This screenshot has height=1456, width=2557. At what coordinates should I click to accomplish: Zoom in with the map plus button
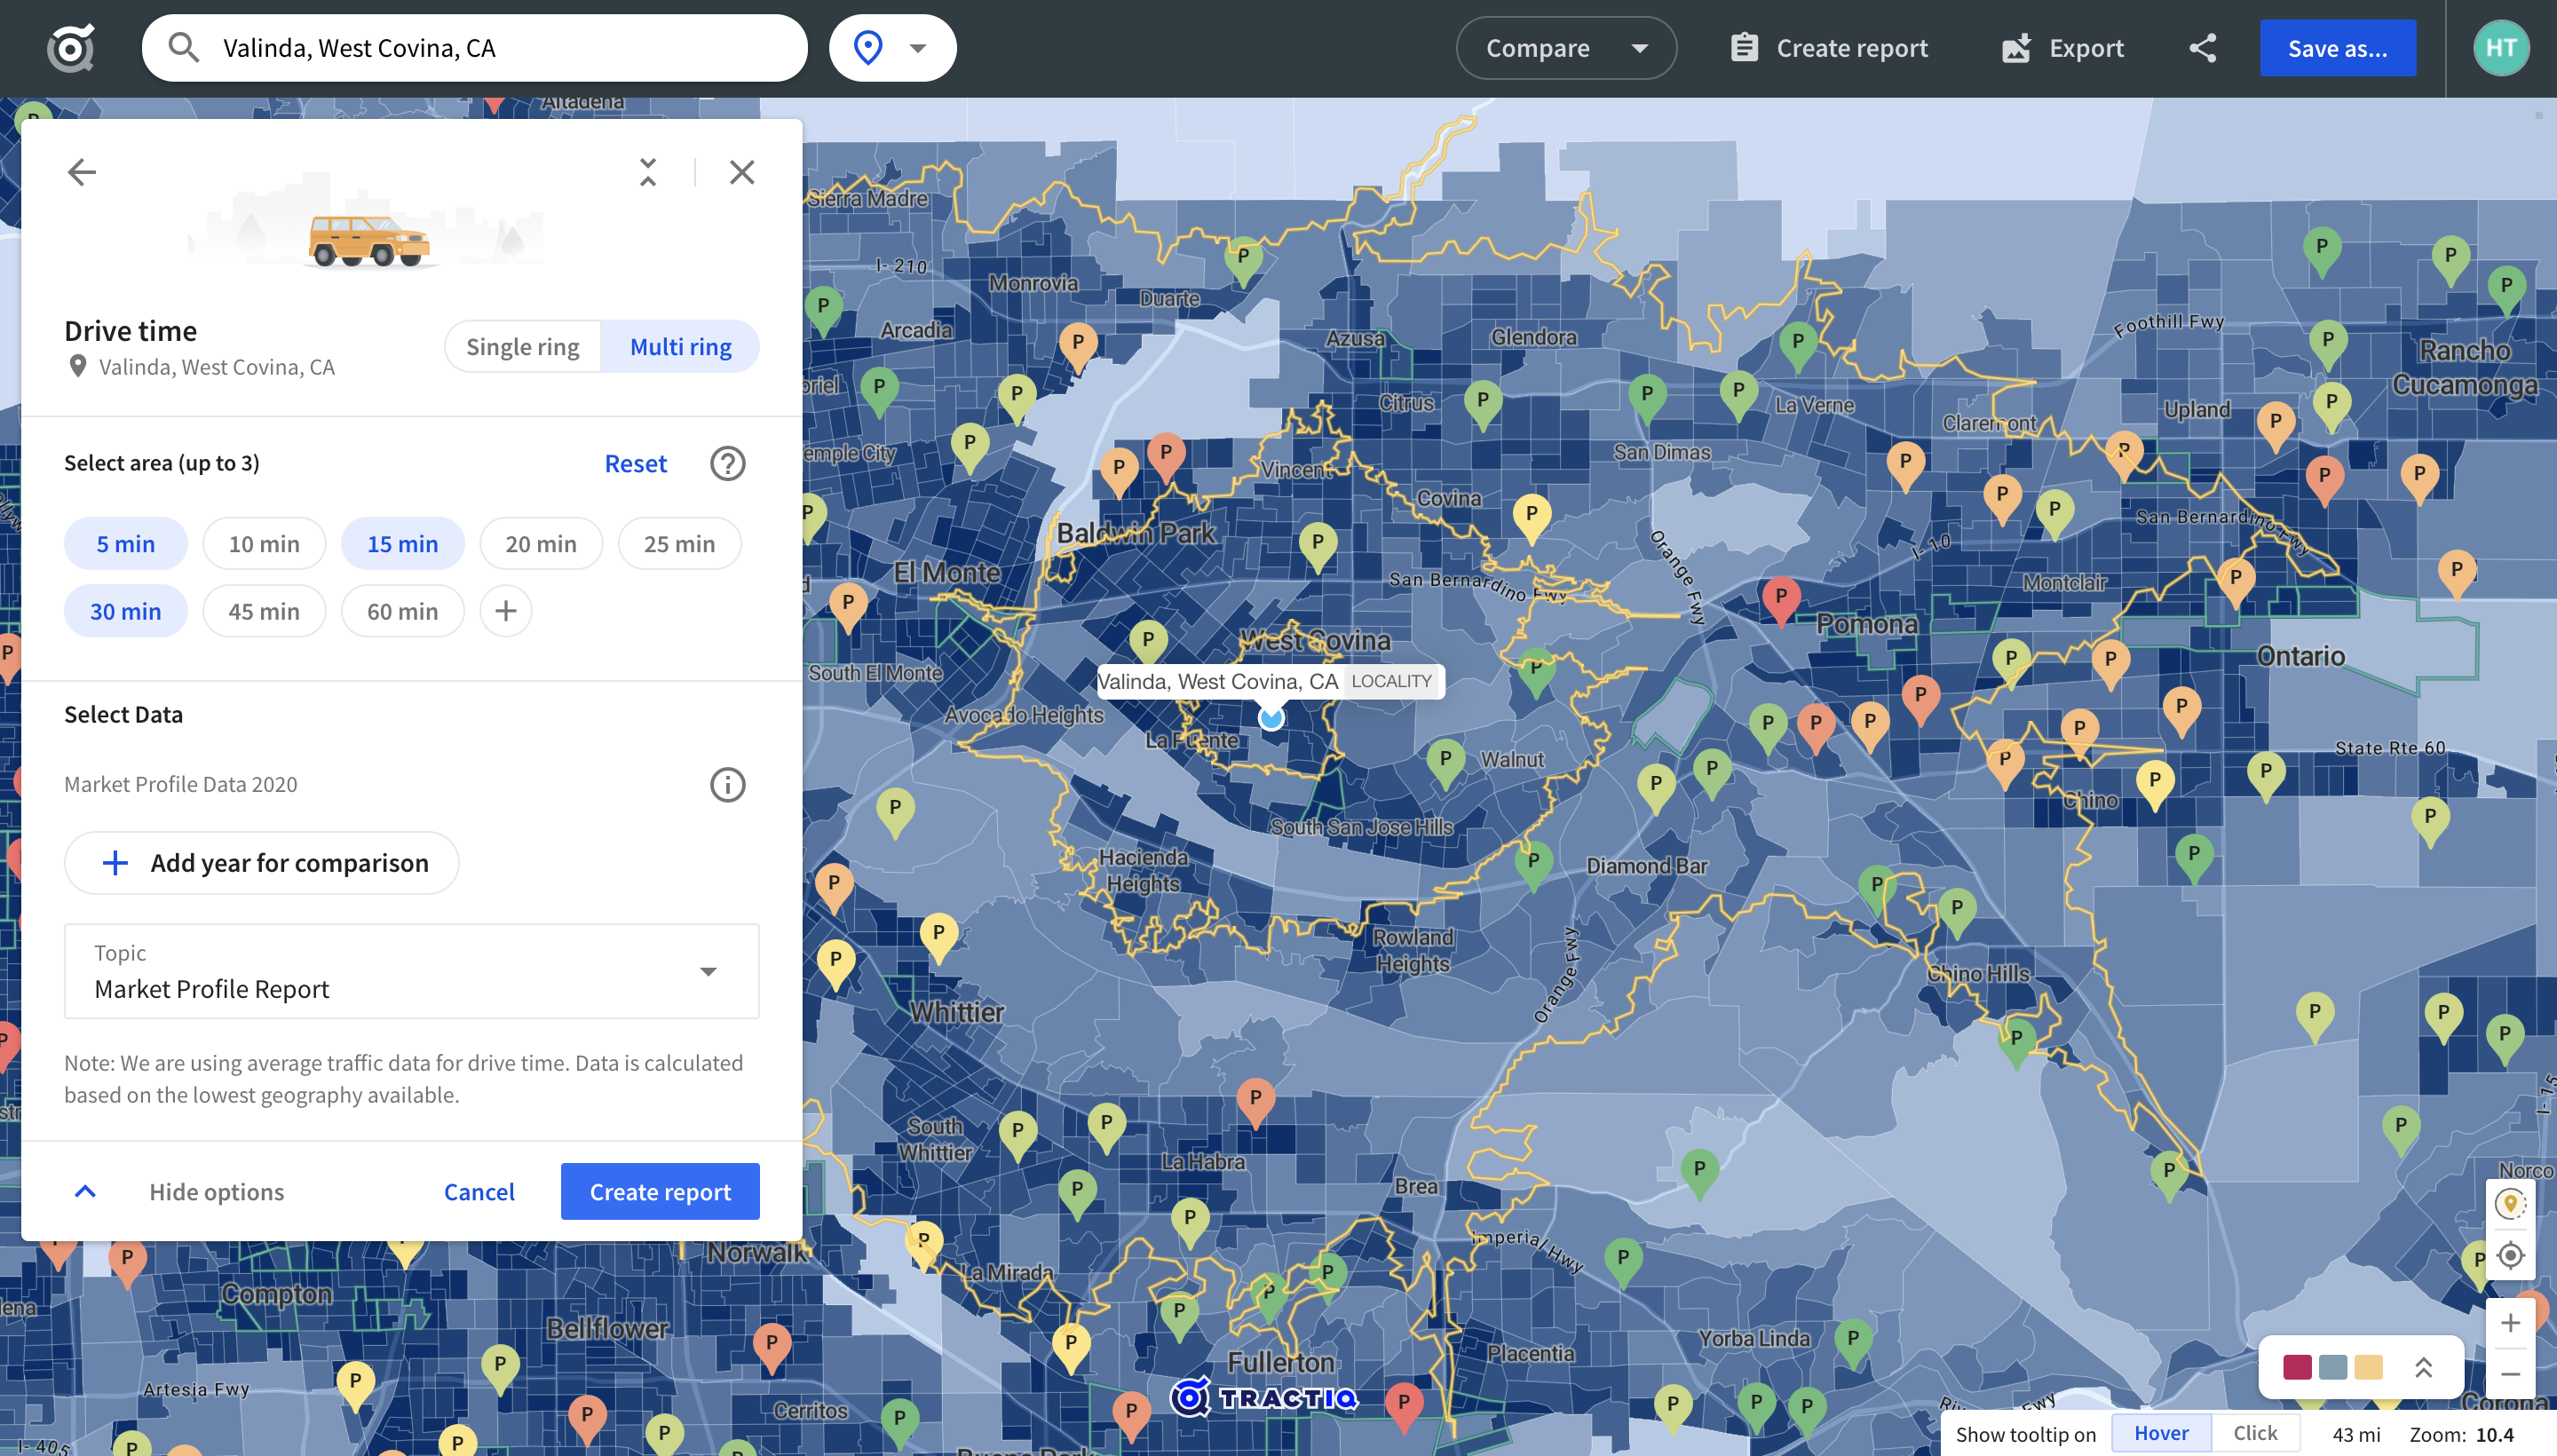pyautogui.click(x=2510, y=1323)
